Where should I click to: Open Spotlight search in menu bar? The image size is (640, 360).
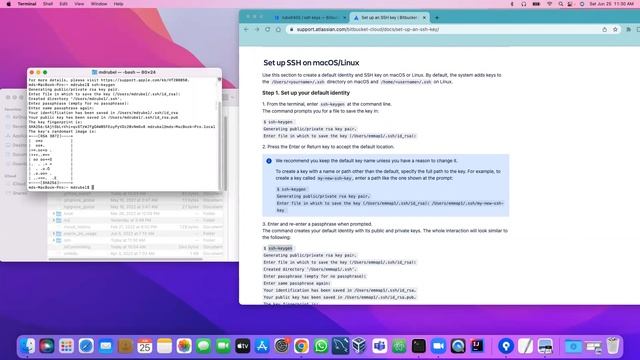click(561, 4)
